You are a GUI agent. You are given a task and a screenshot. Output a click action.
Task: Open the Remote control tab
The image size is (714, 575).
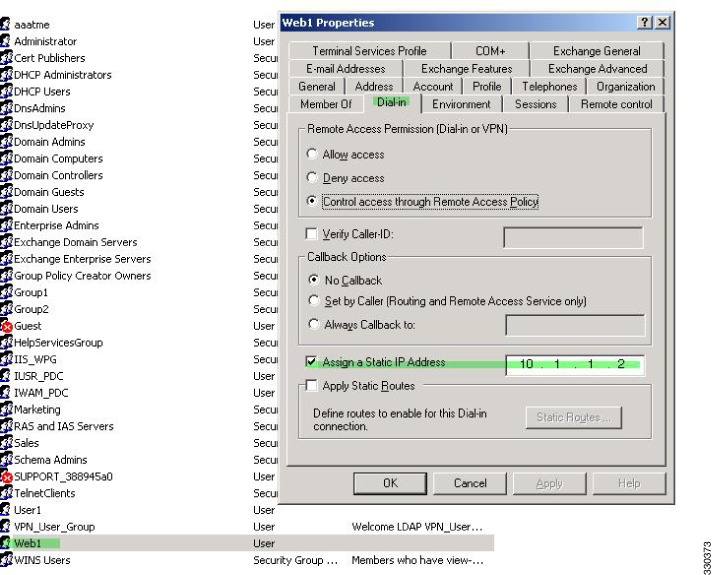(x=617, y=104)
